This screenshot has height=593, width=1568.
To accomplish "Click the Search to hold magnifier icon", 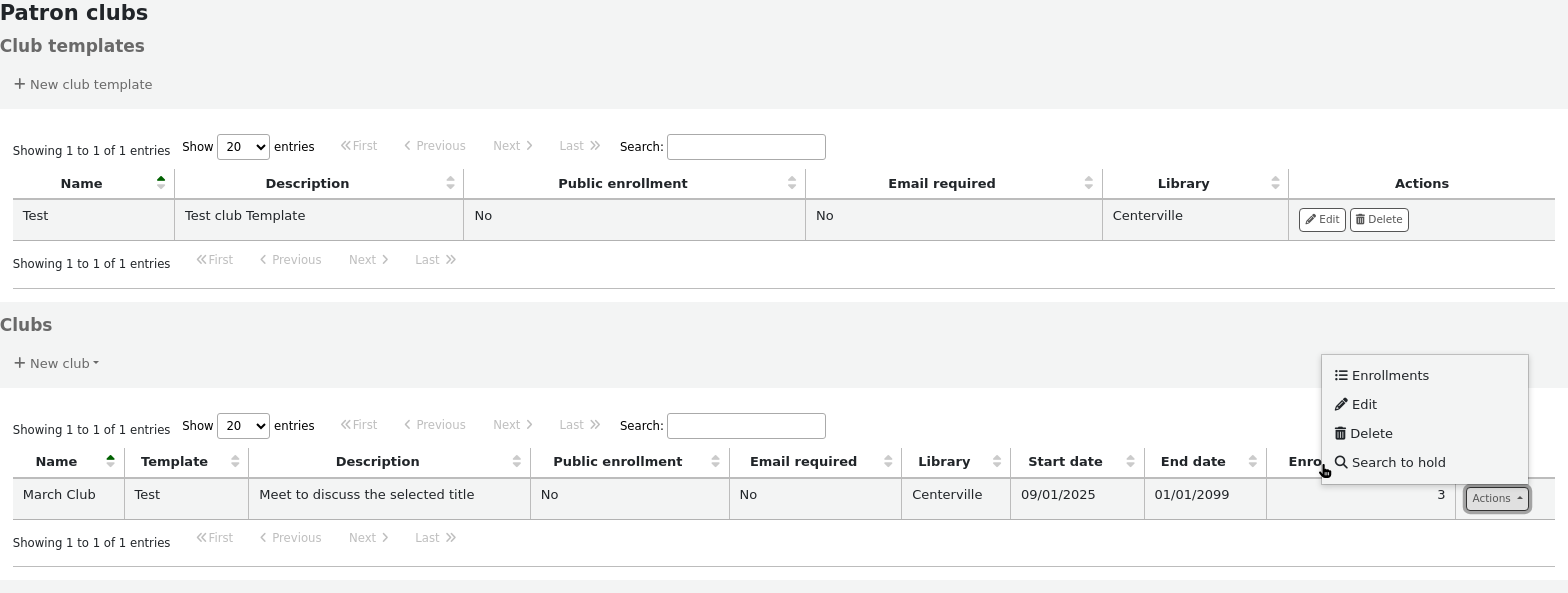I will pos(1341,463).
